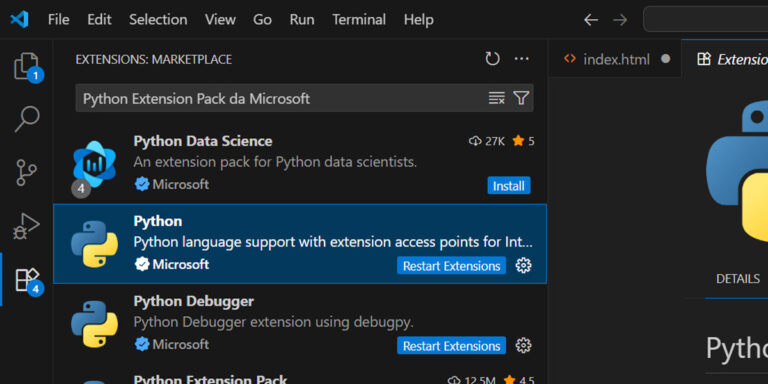This screenshot has width=768, height=384.
Task: Install the Python Data Science pack
Action: coord(509,186)
